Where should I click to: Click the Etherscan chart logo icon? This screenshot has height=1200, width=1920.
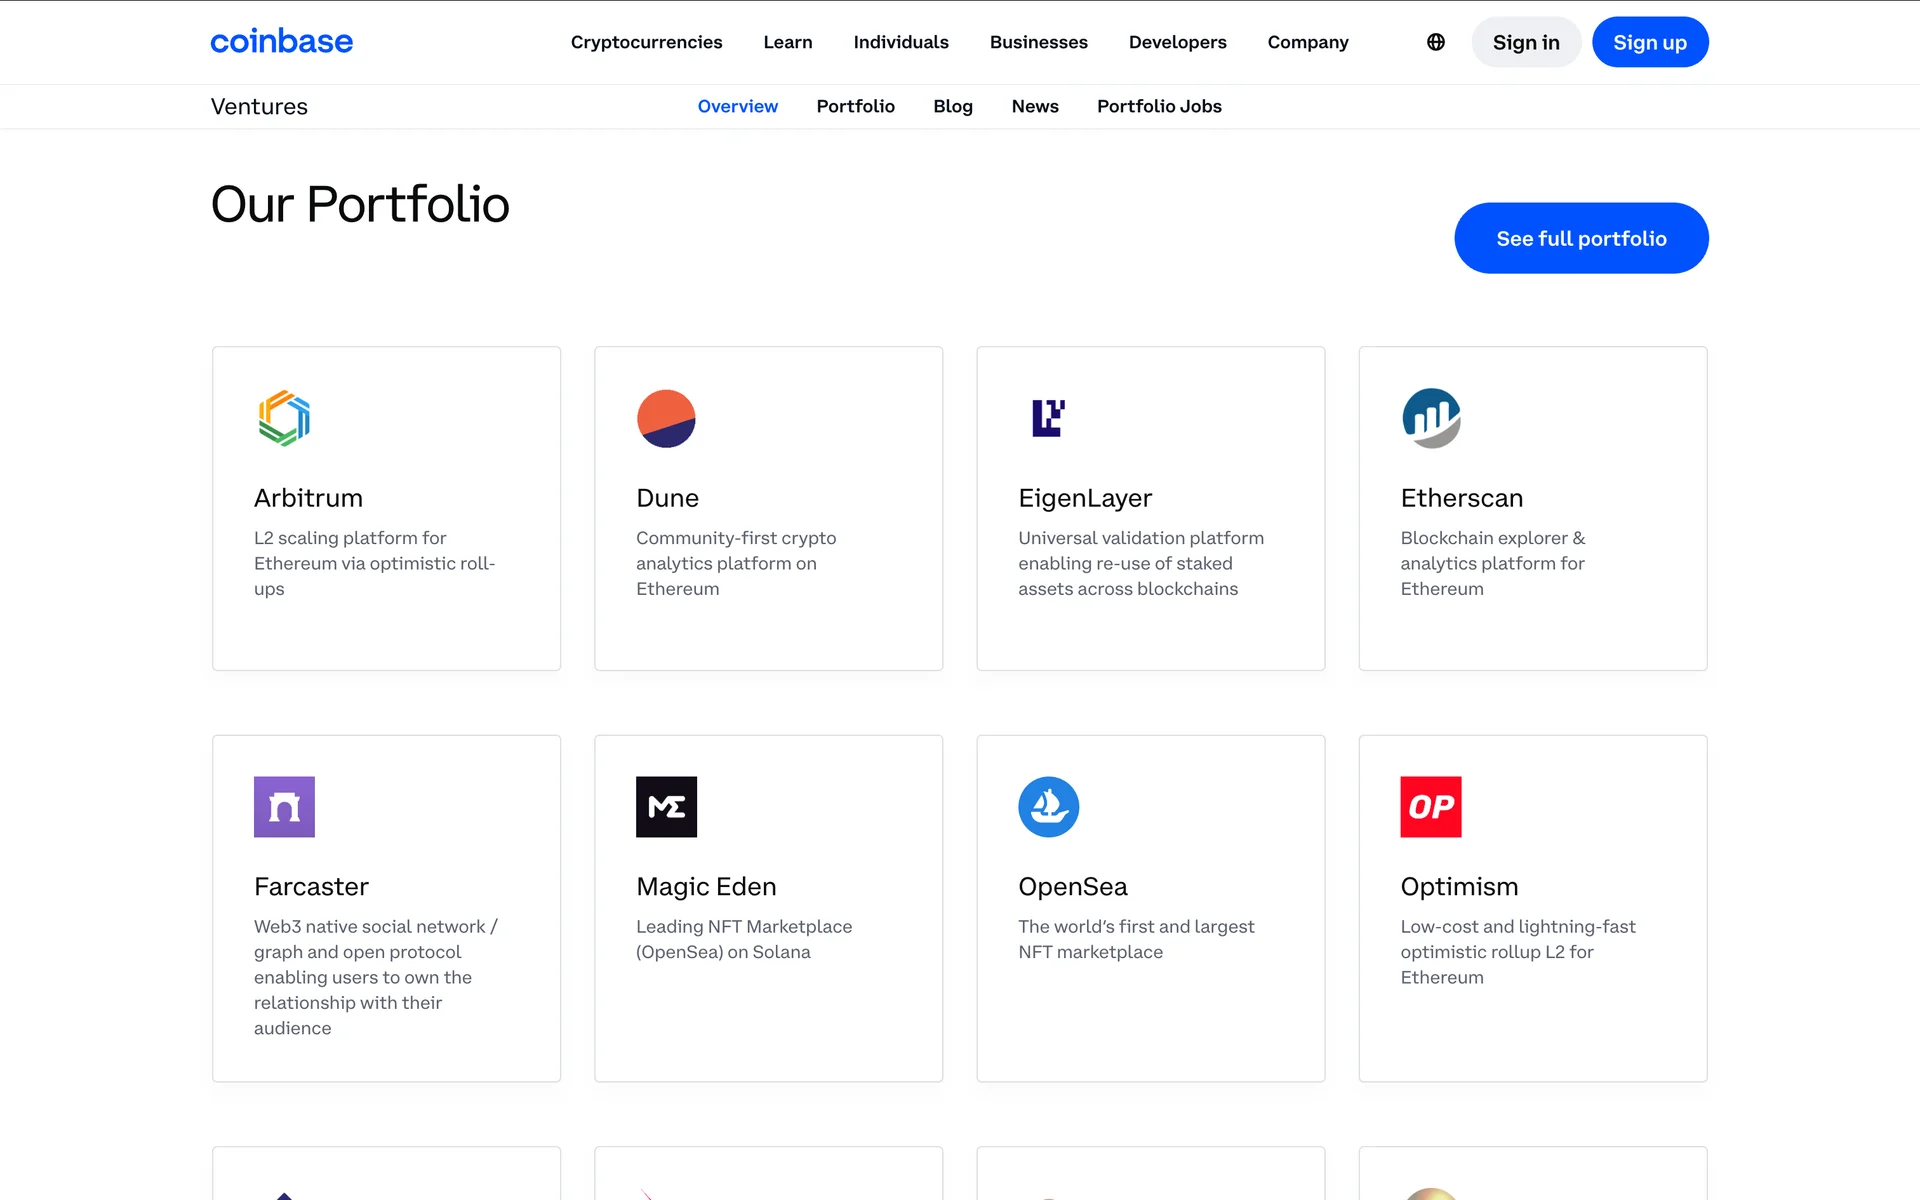[x=1431, y=418]
